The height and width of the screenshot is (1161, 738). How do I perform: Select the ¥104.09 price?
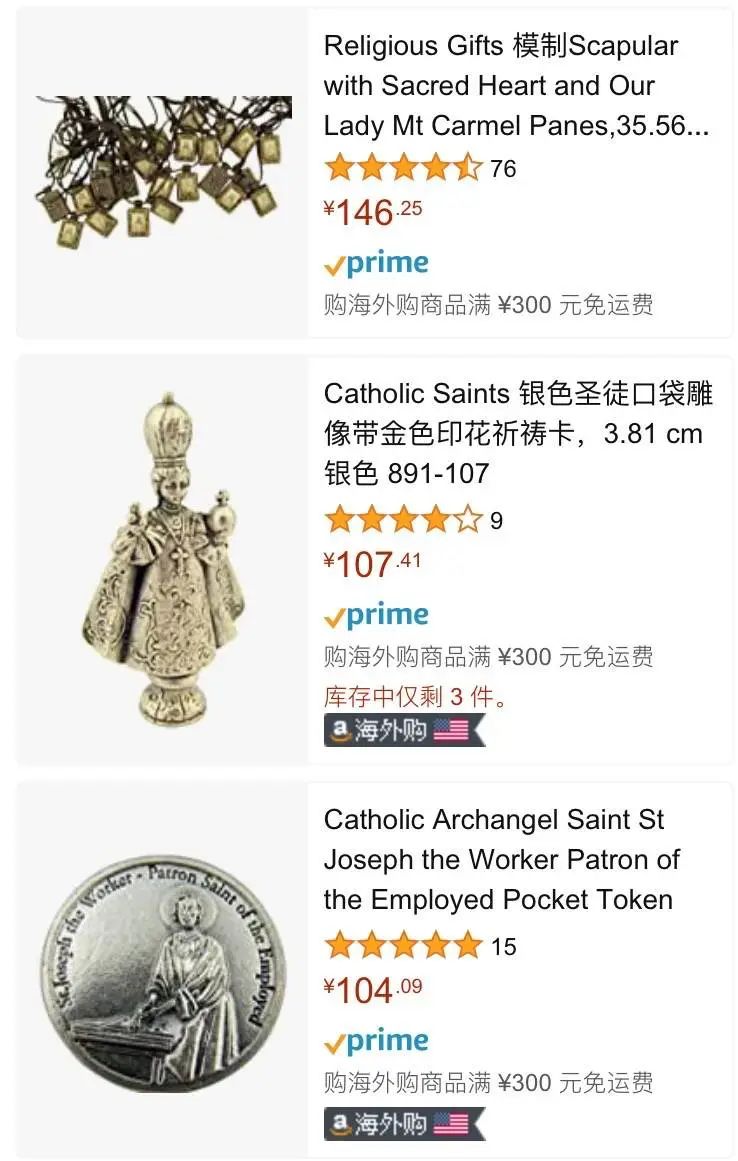[x=372, y=989]
